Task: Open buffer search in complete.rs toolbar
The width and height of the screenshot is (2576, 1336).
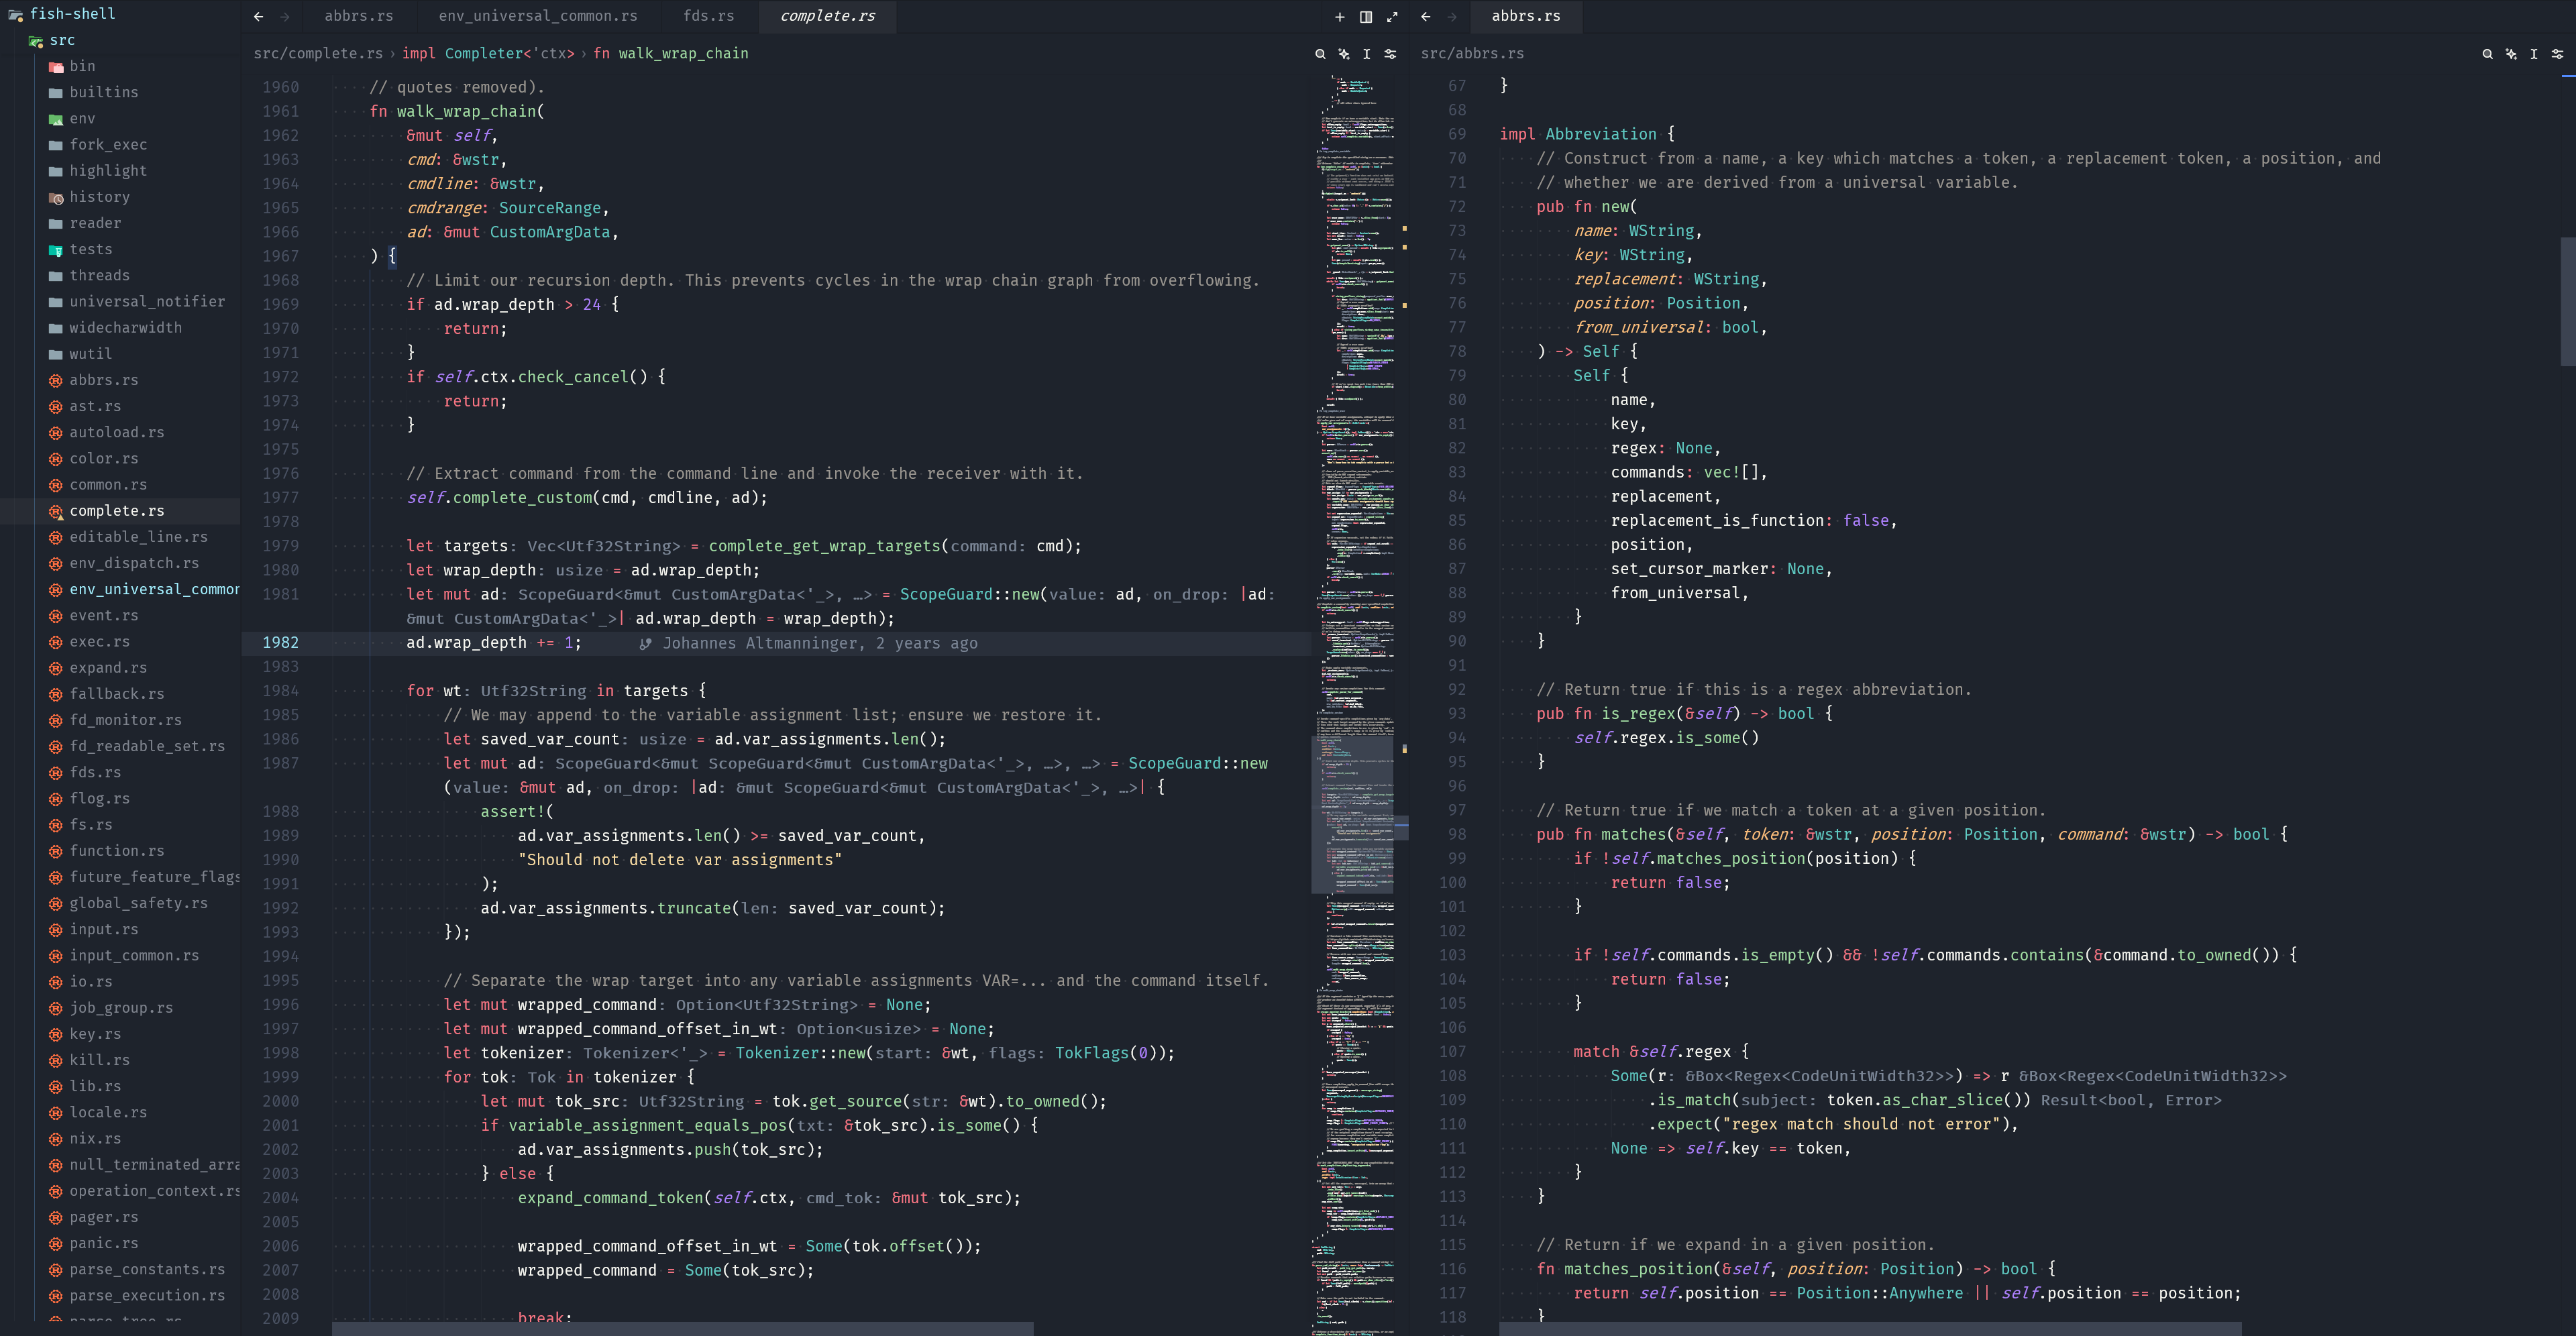Action: (x=1320, y=54)
